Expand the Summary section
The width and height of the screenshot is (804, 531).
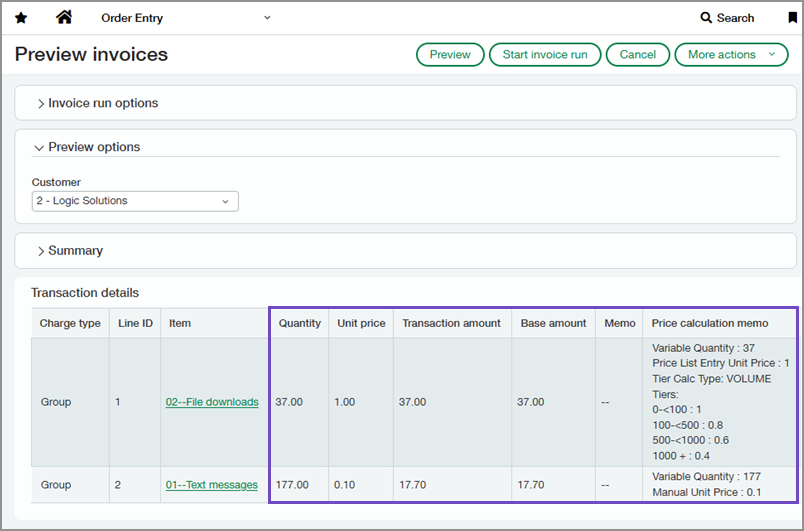tap(70, 251)
